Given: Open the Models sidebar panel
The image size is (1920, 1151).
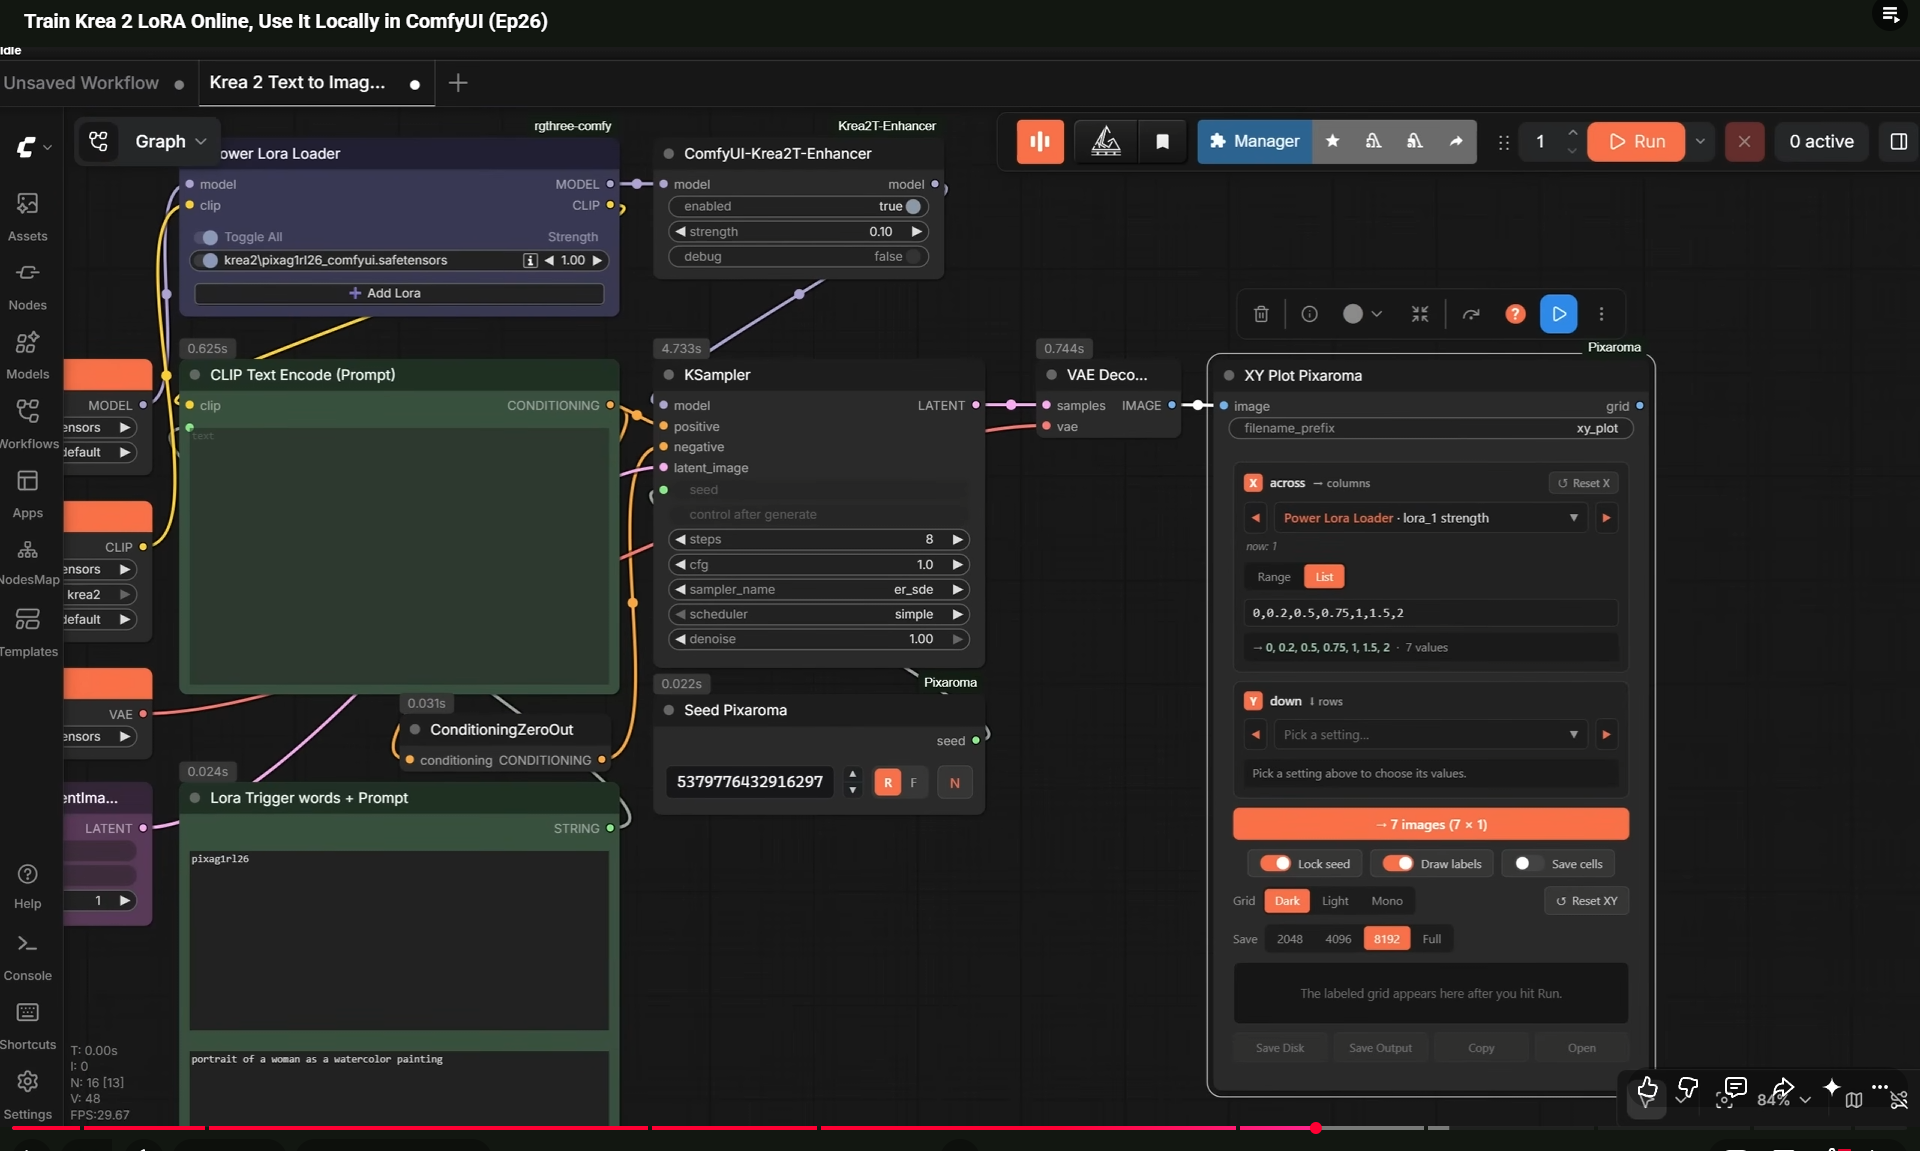Looking at the screenshot, I should (27, 355).
